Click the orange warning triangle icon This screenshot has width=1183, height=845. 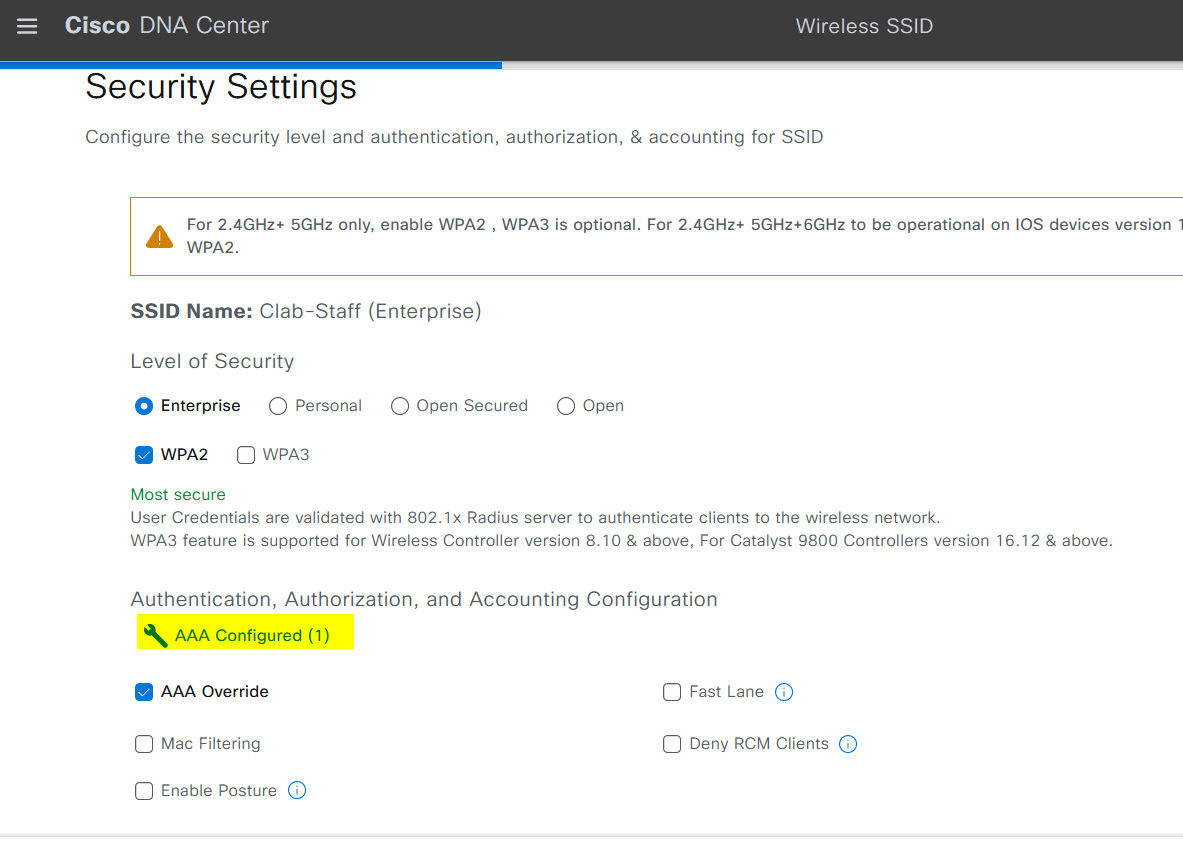click(x=159, y=236)
